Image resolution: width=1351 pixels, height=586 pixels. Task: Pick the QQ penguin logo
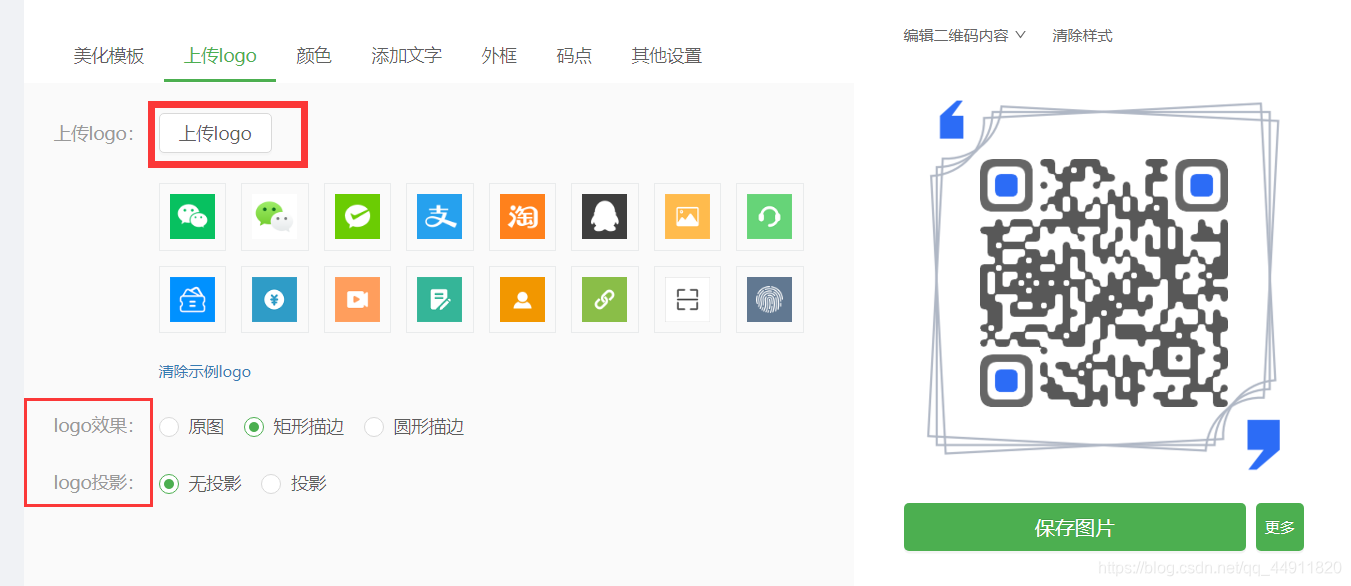click(x=605, y=216)
